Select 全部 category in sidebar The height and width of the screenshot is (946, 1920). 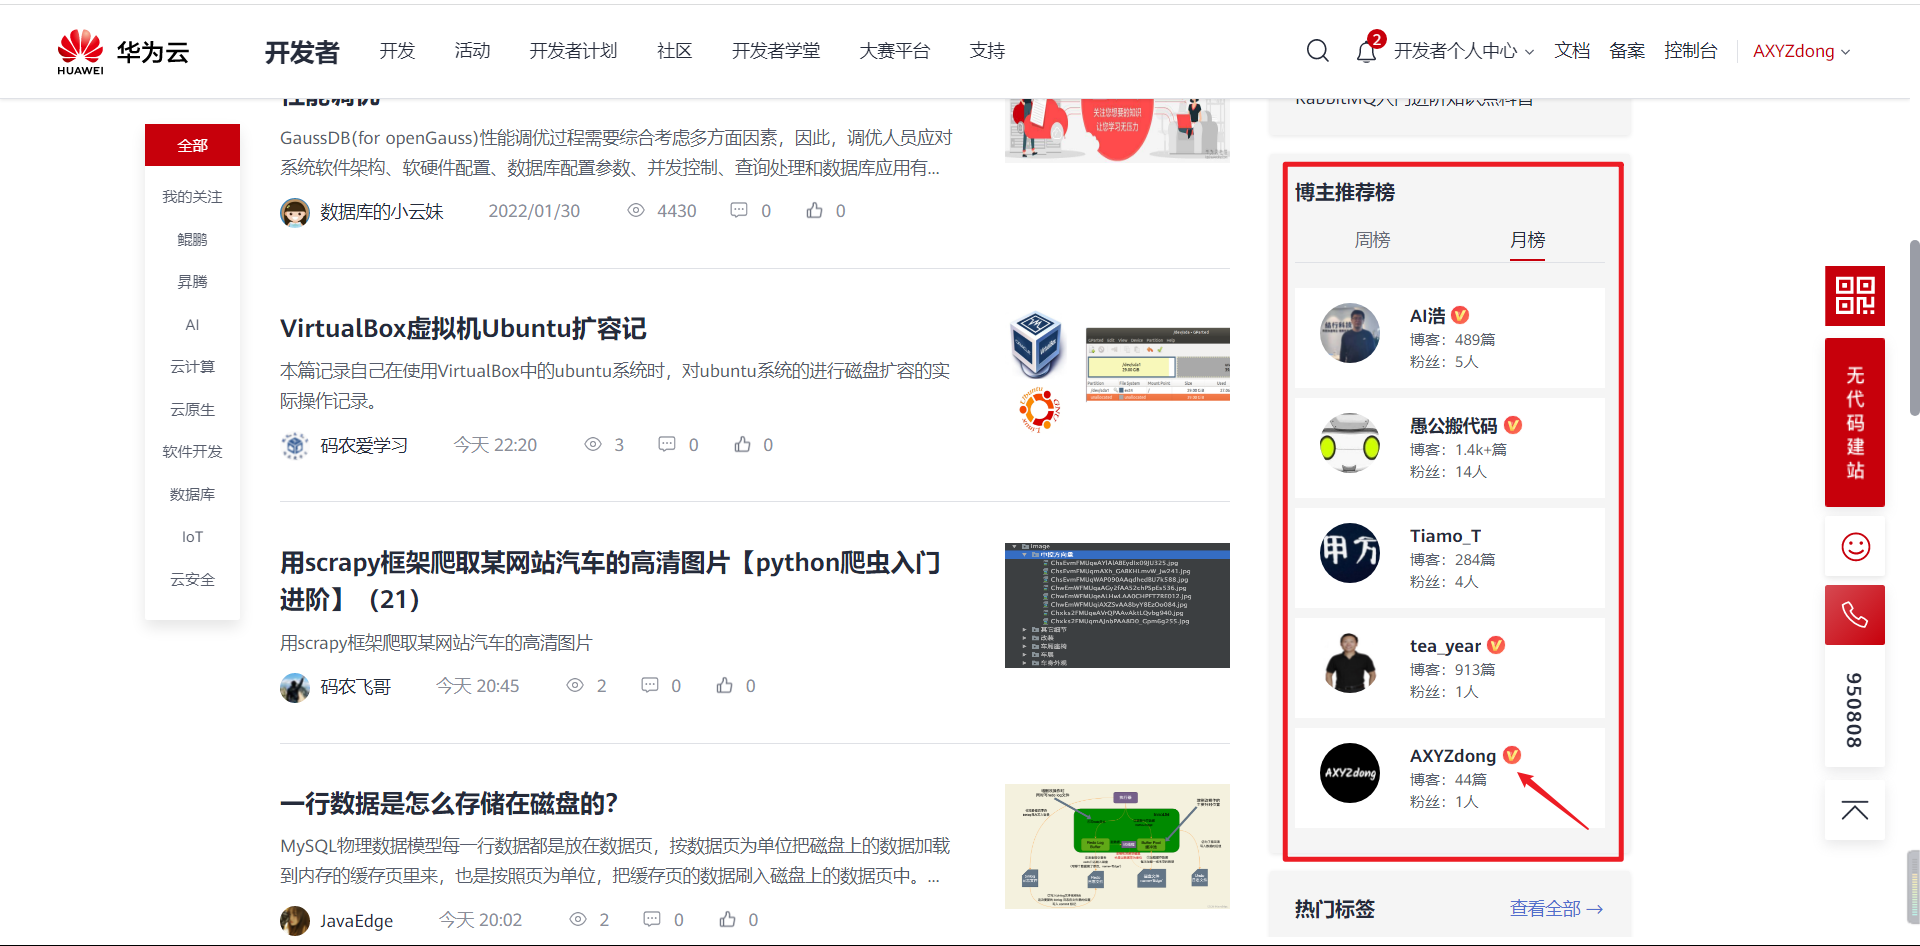tap(192, 145)
